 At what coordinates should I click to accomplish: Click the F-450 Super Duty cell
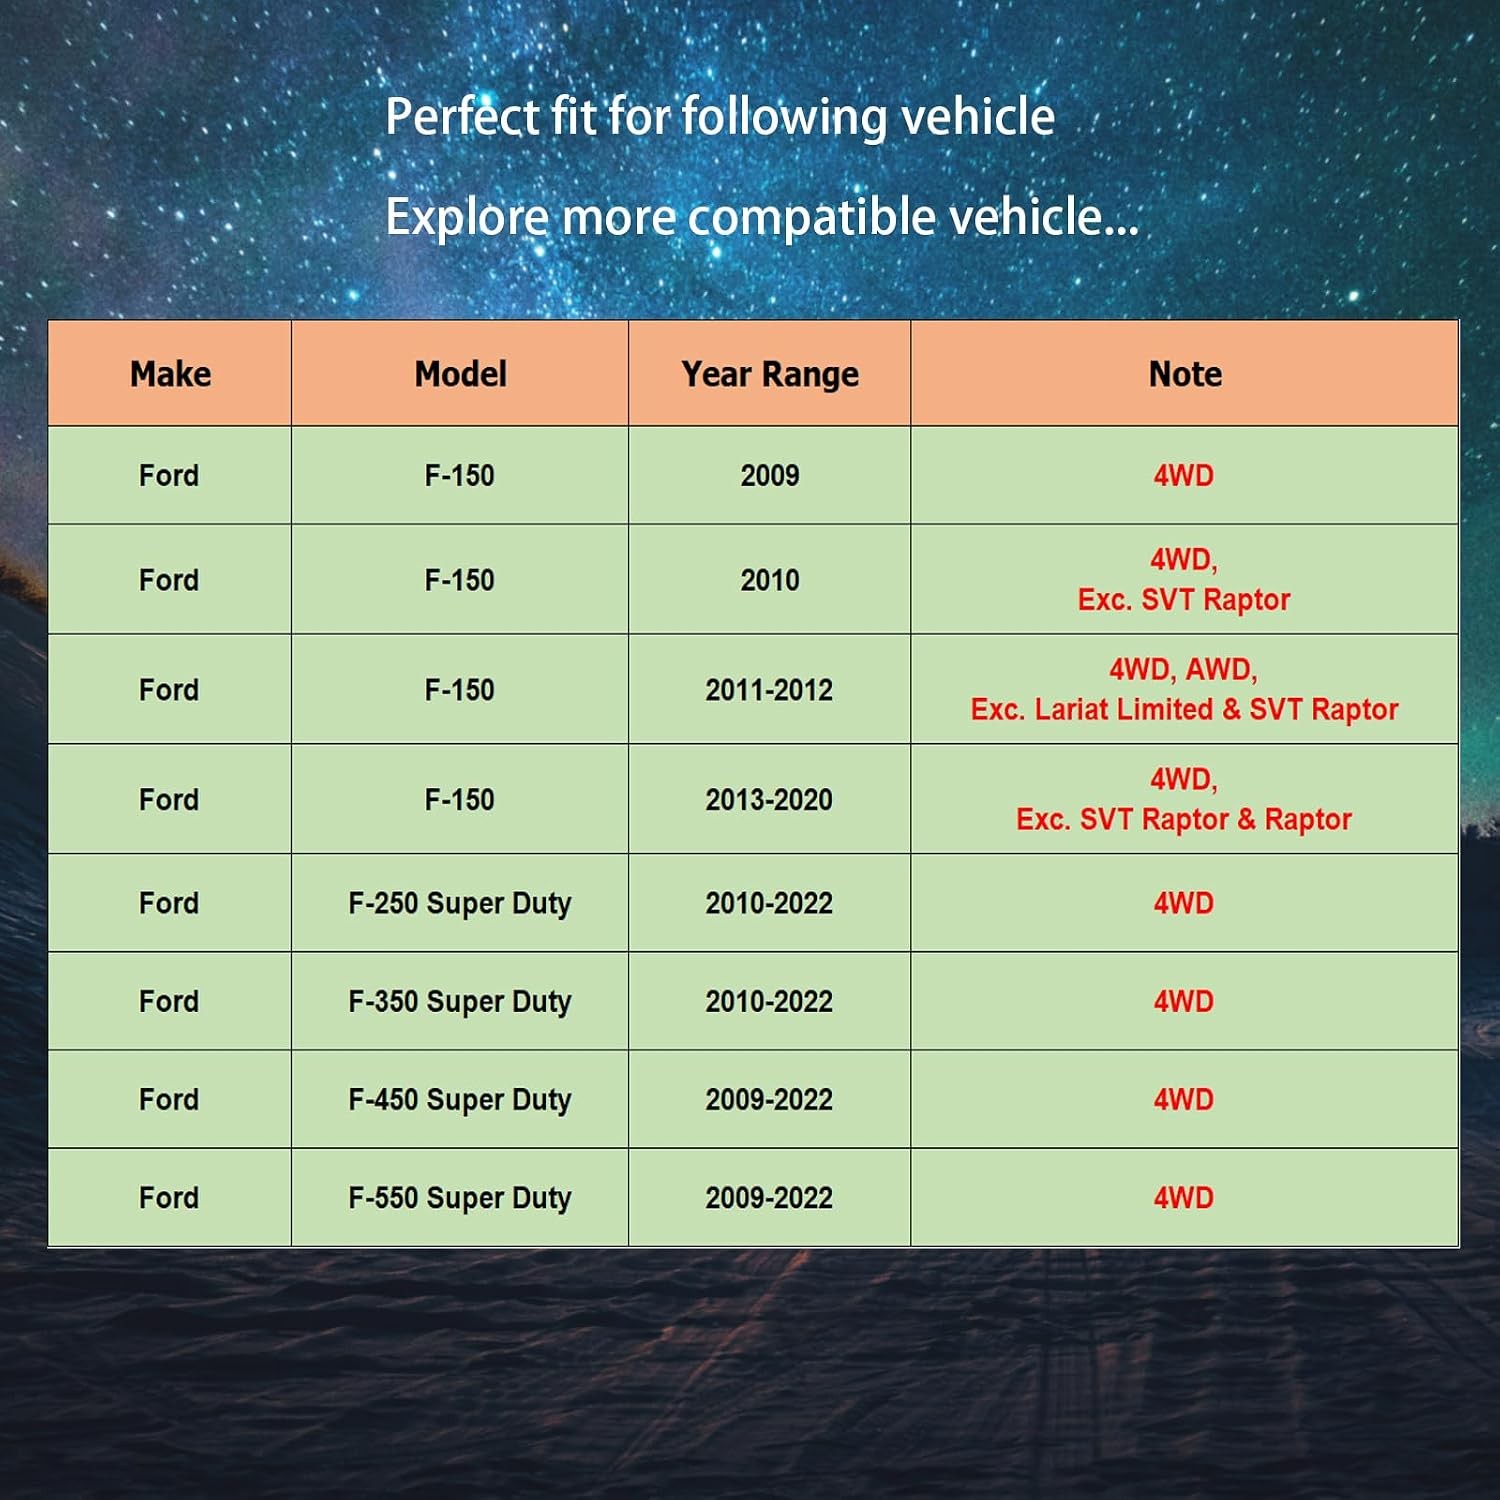click(x=460, y=1099)
